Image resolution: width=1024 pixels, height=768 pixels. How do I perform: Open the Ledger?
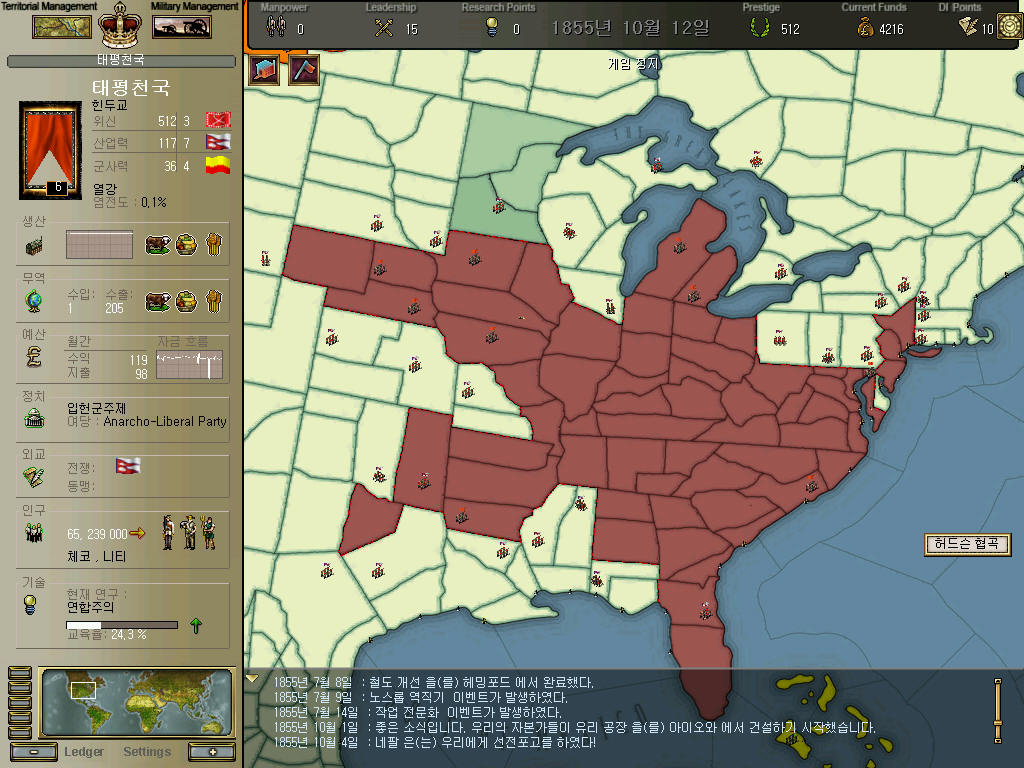84,752
